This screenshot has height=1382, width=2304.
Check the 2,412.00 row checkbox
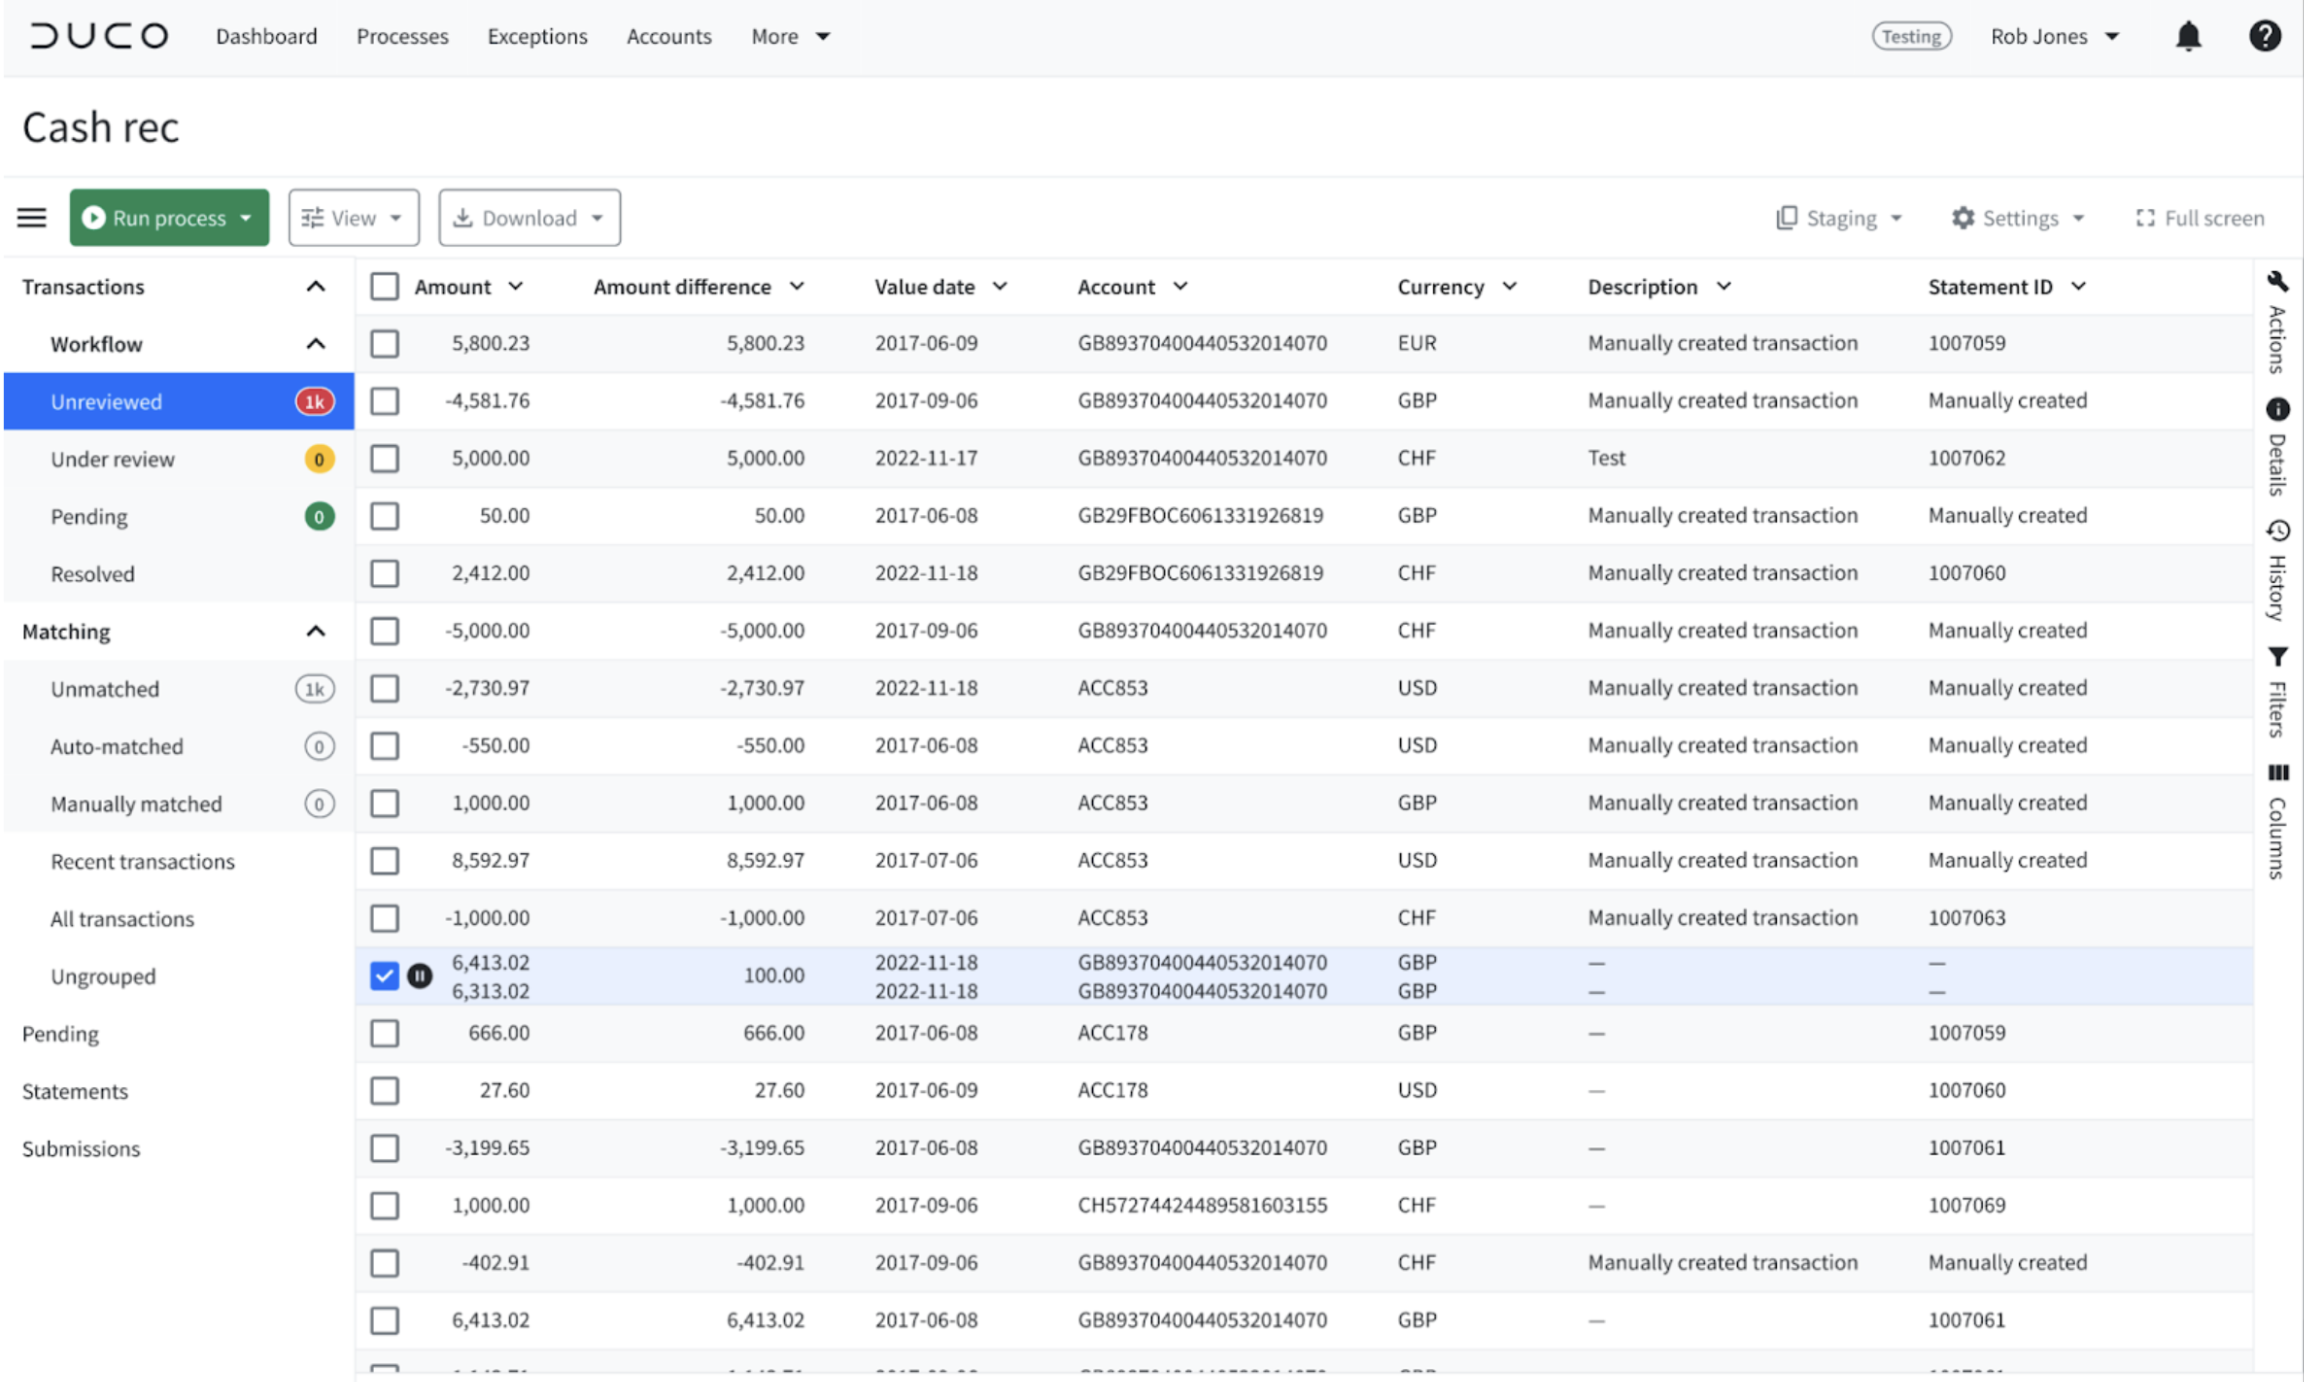[384, 574]
